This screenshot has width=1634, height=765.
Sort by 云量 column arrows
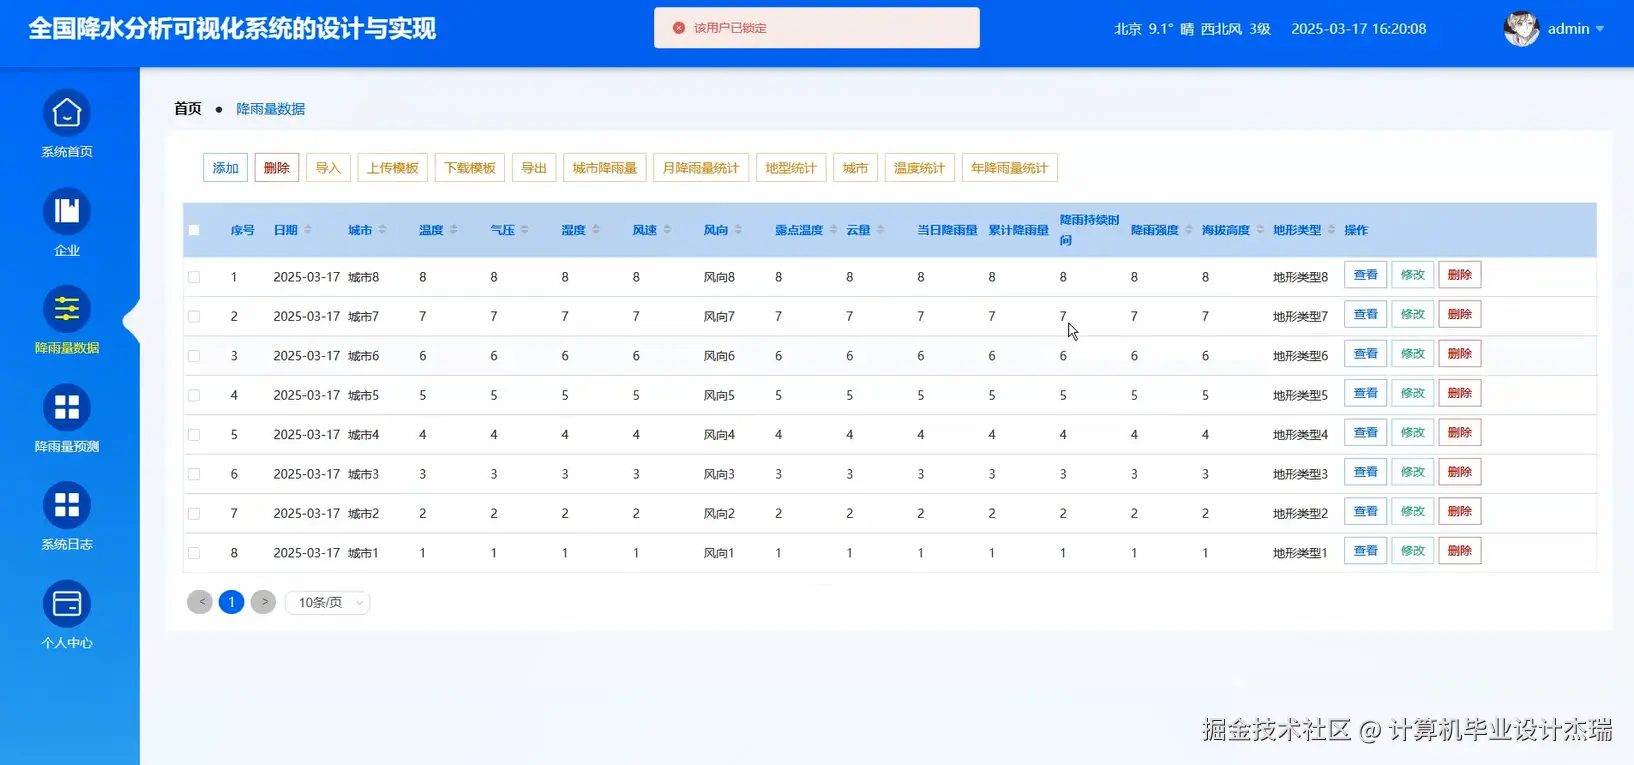pyautogui.click(x=880, y=230)
